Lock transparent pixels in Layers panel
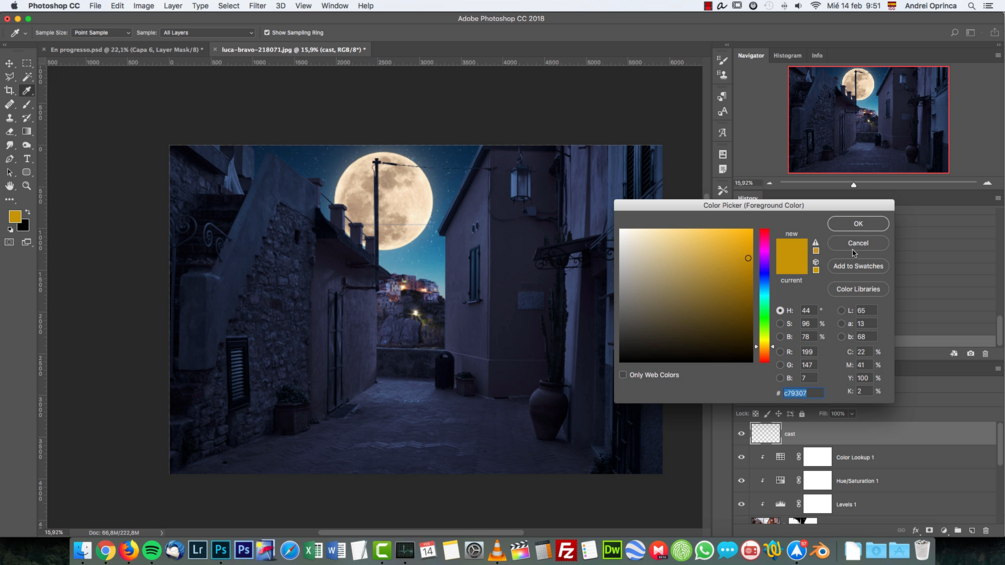 756,414
